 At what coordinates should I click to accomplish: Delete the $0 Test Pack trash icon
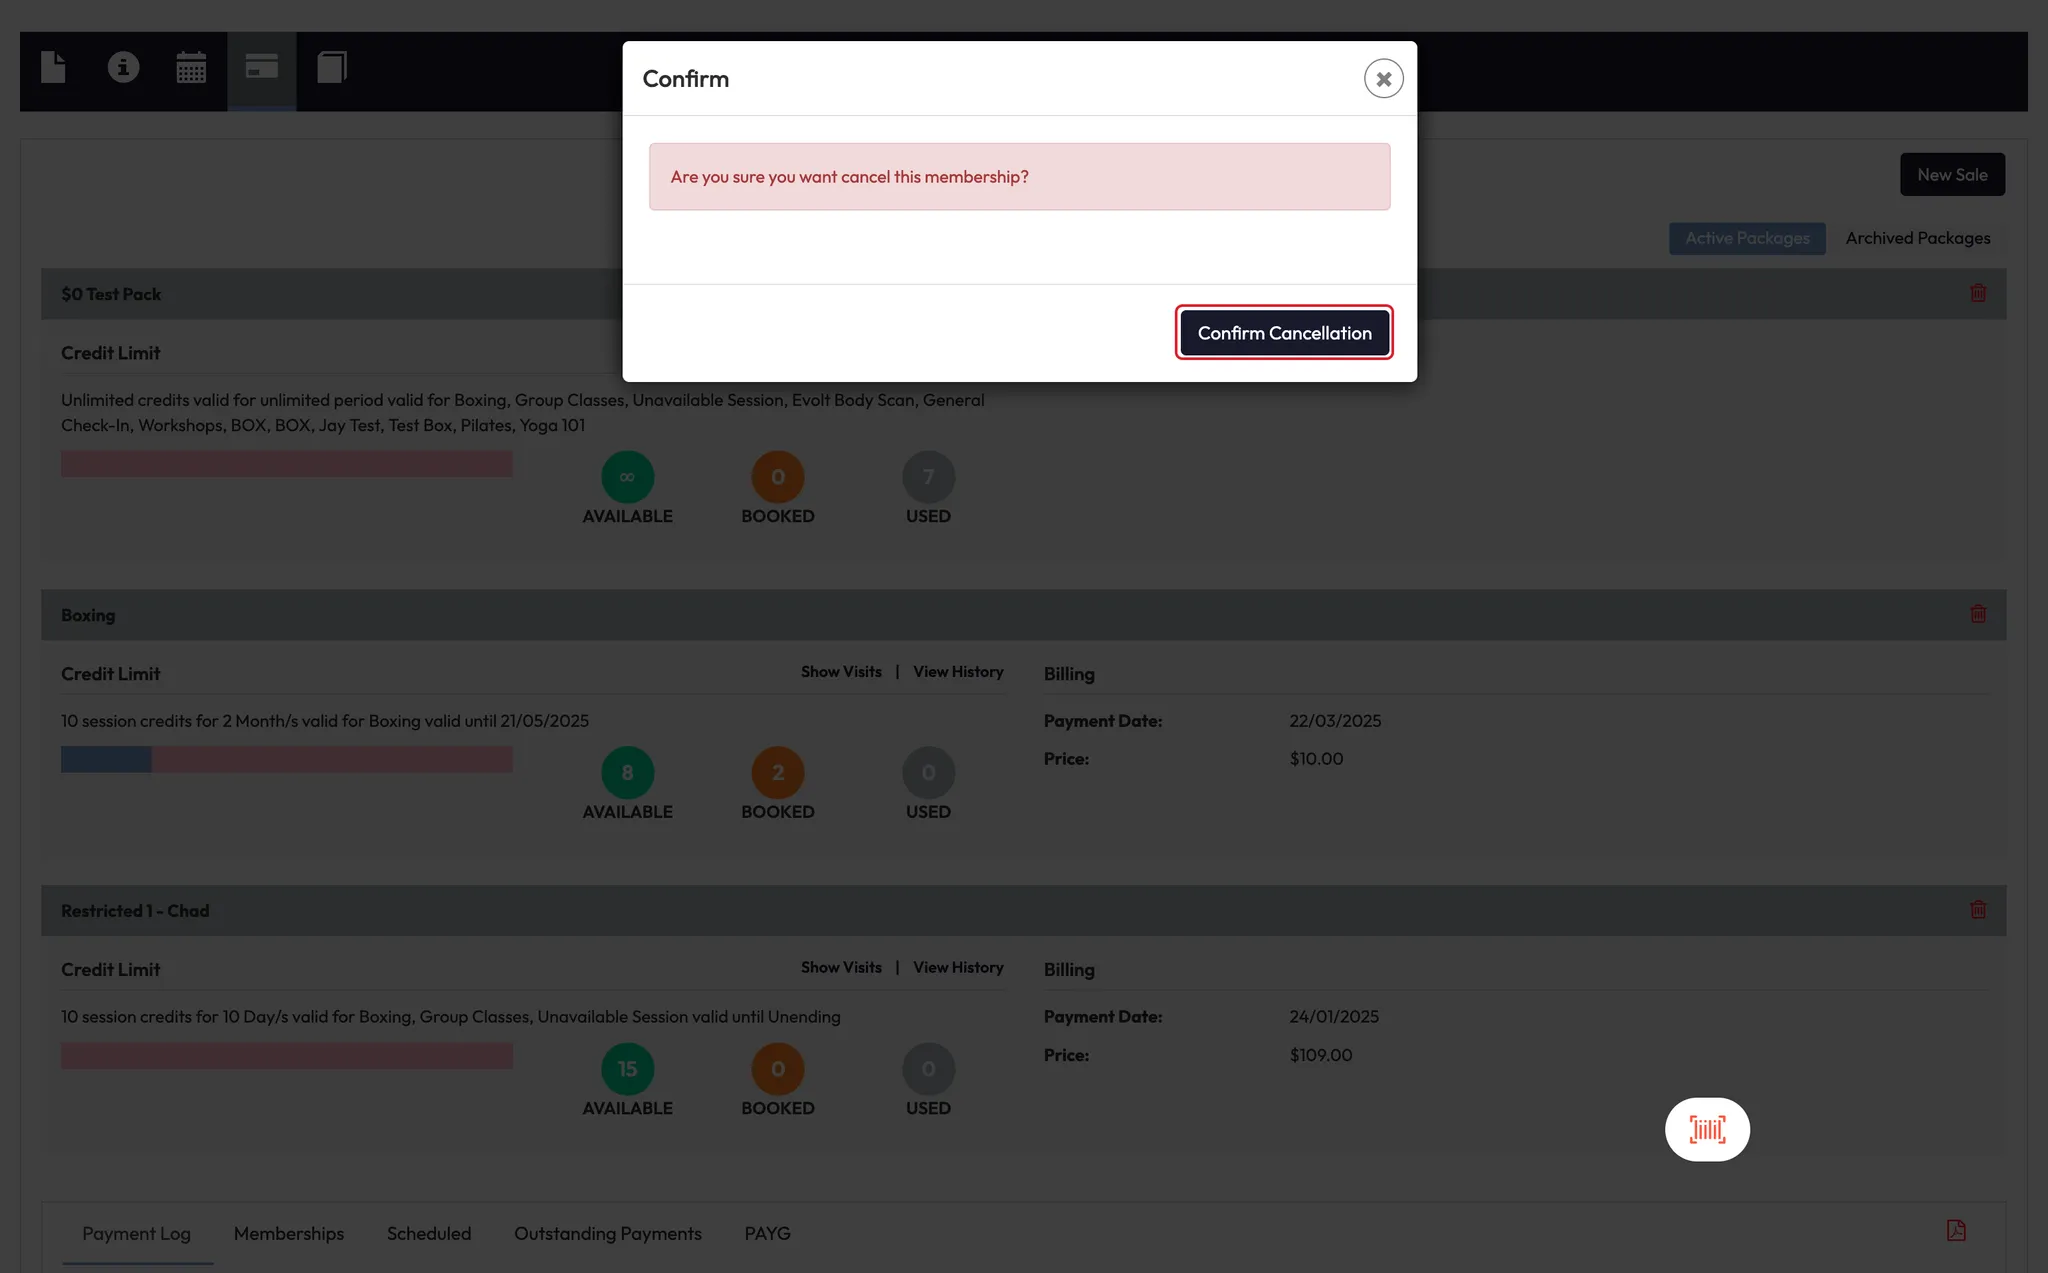click(1977, 293)
